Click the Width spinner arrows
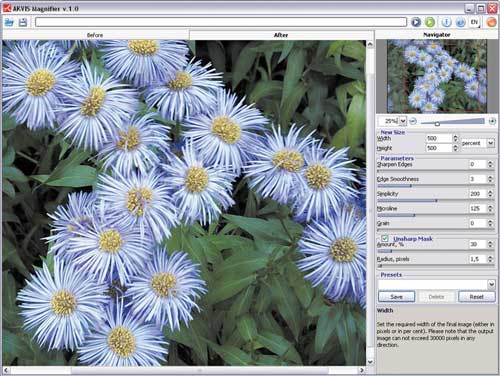 [456, 138]
